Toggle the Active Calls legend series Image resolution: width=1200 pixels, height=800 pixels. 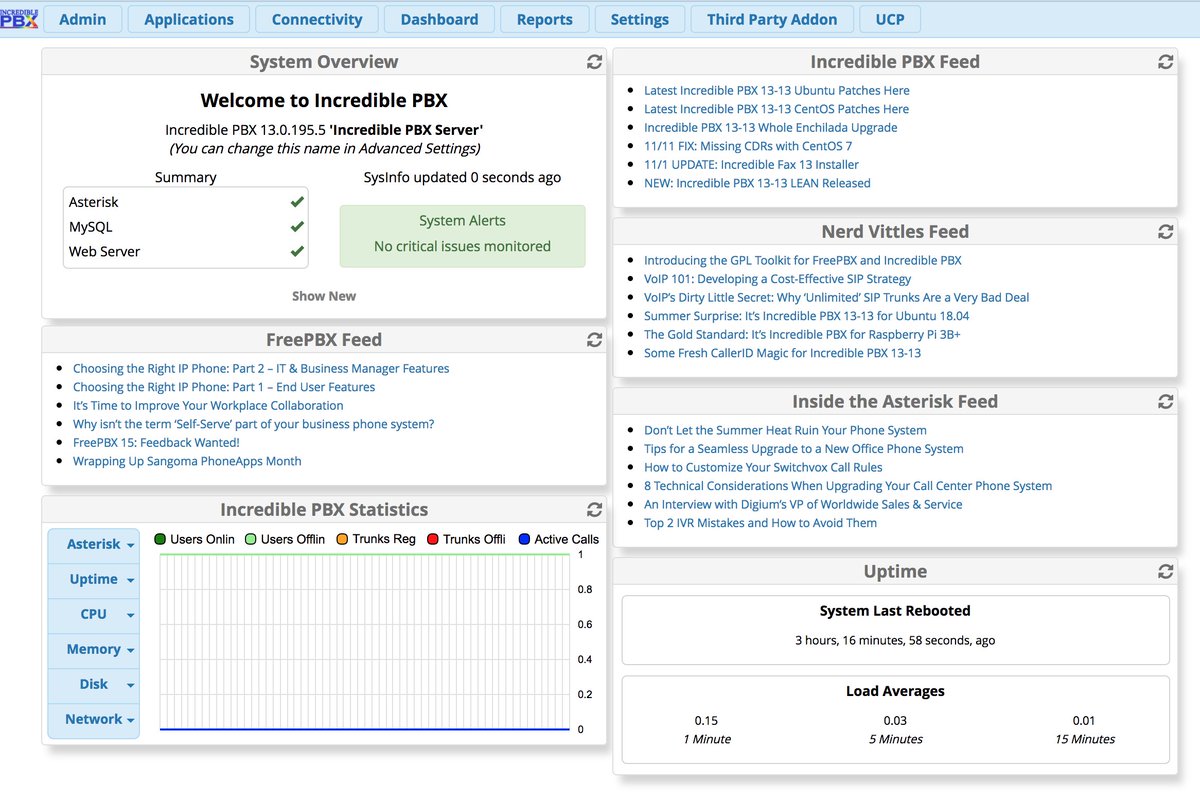(x=558, y=539)
